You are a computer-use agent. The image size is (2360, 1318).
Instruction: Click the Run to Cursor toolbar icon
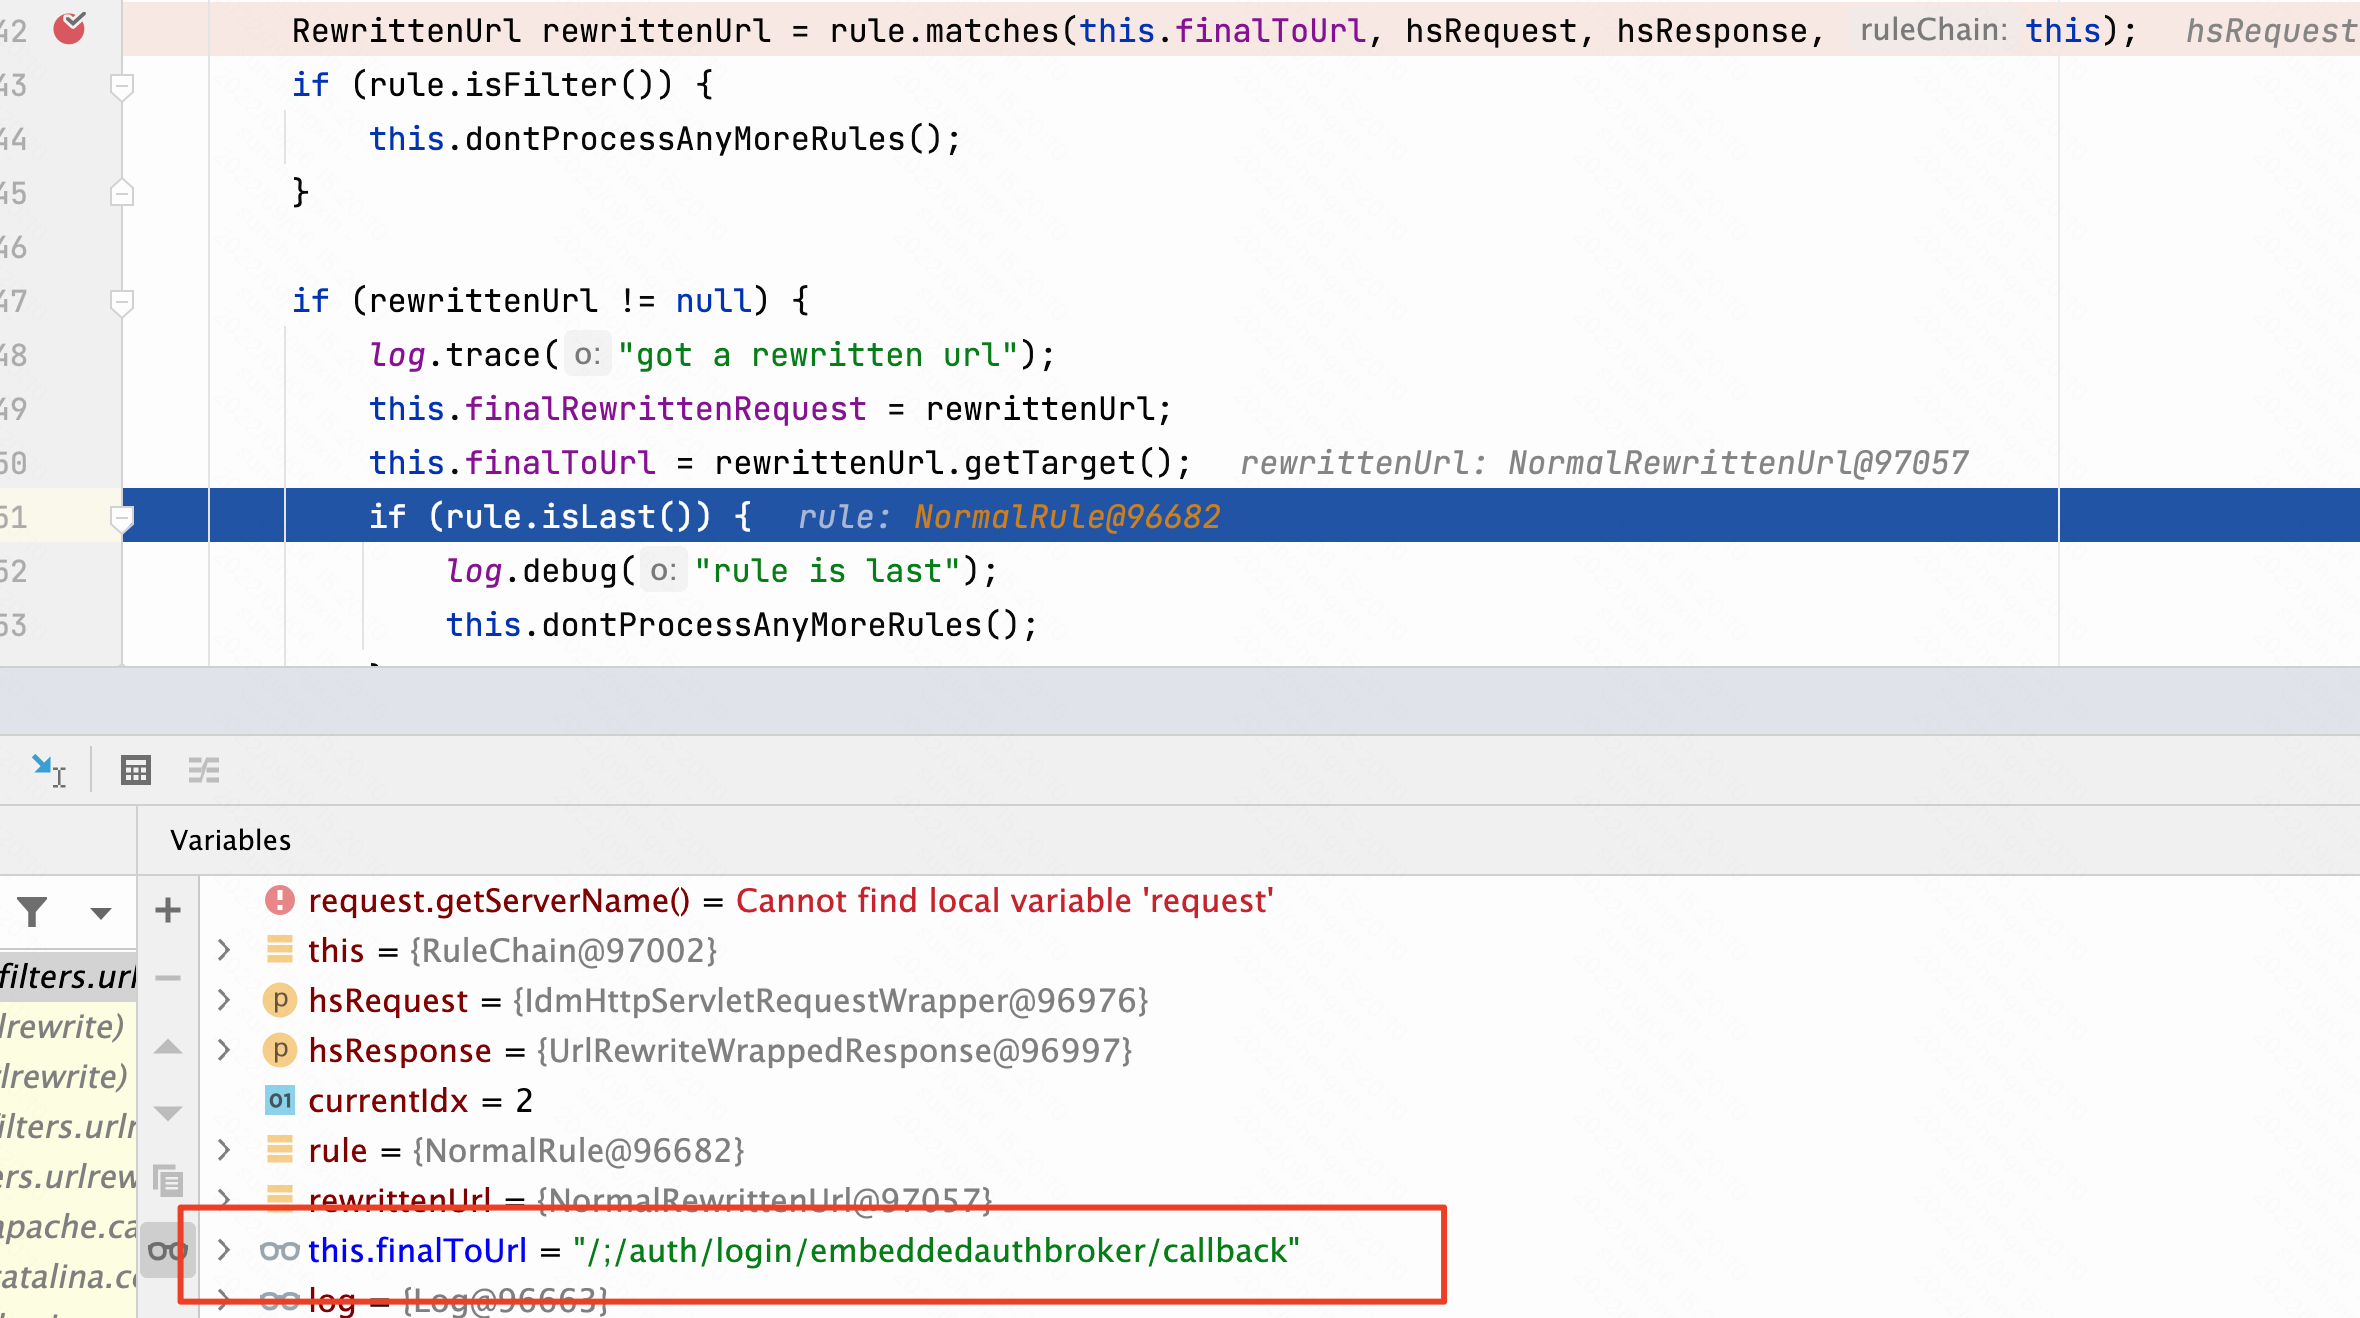click(48, 770)
